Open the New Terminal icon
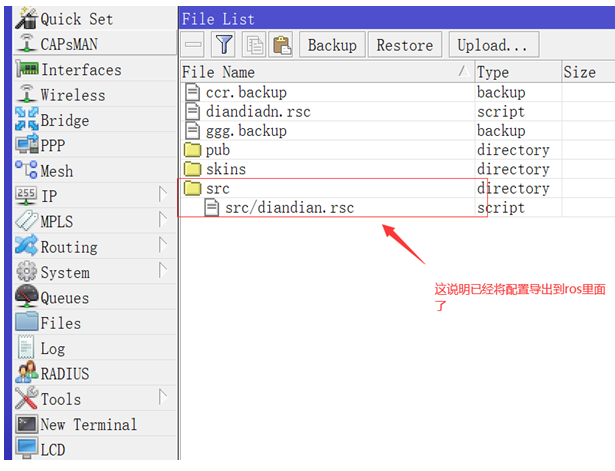 tap(26, 424)
